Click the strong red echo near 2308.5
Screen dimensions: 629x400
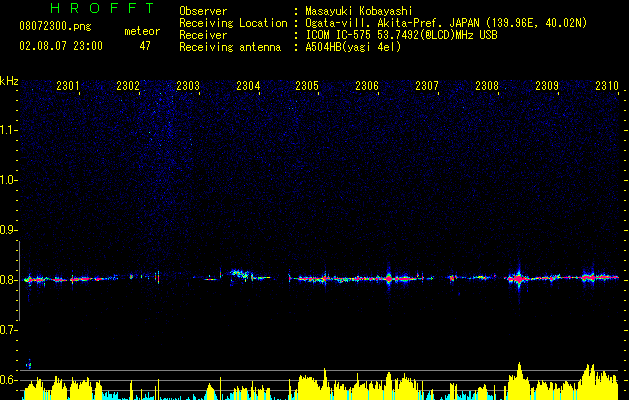519,278
